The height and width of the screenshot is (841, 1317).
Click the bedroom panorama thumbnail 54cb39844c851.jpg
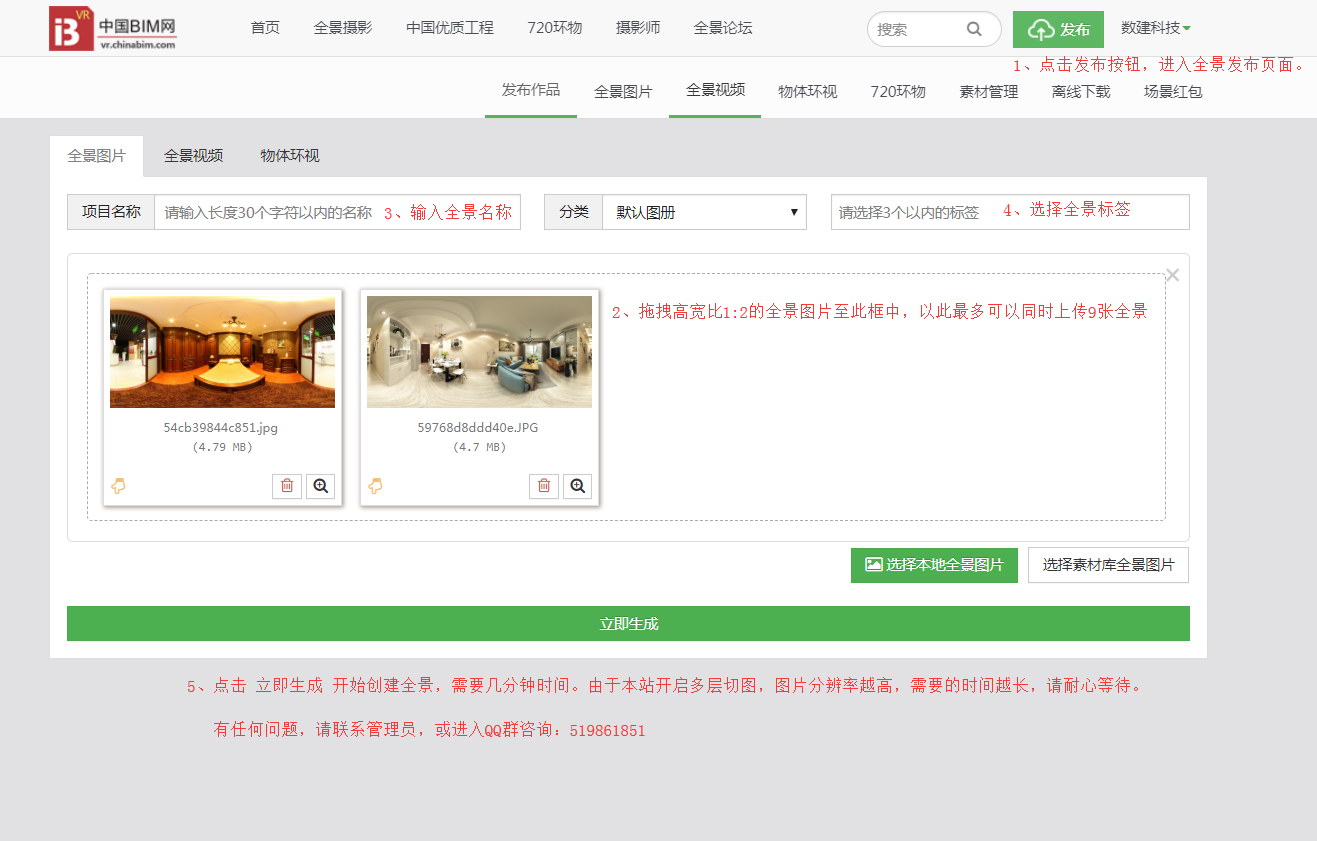[222, 351]
